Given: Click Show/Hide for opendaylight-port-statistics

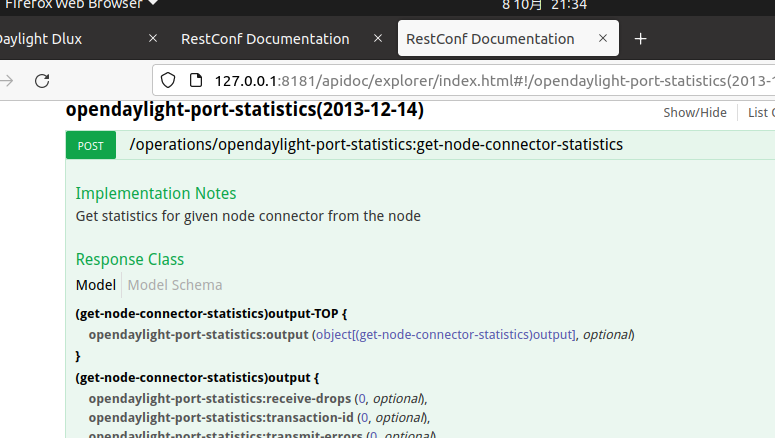Looking at the screenshot, I should [695, 112].
